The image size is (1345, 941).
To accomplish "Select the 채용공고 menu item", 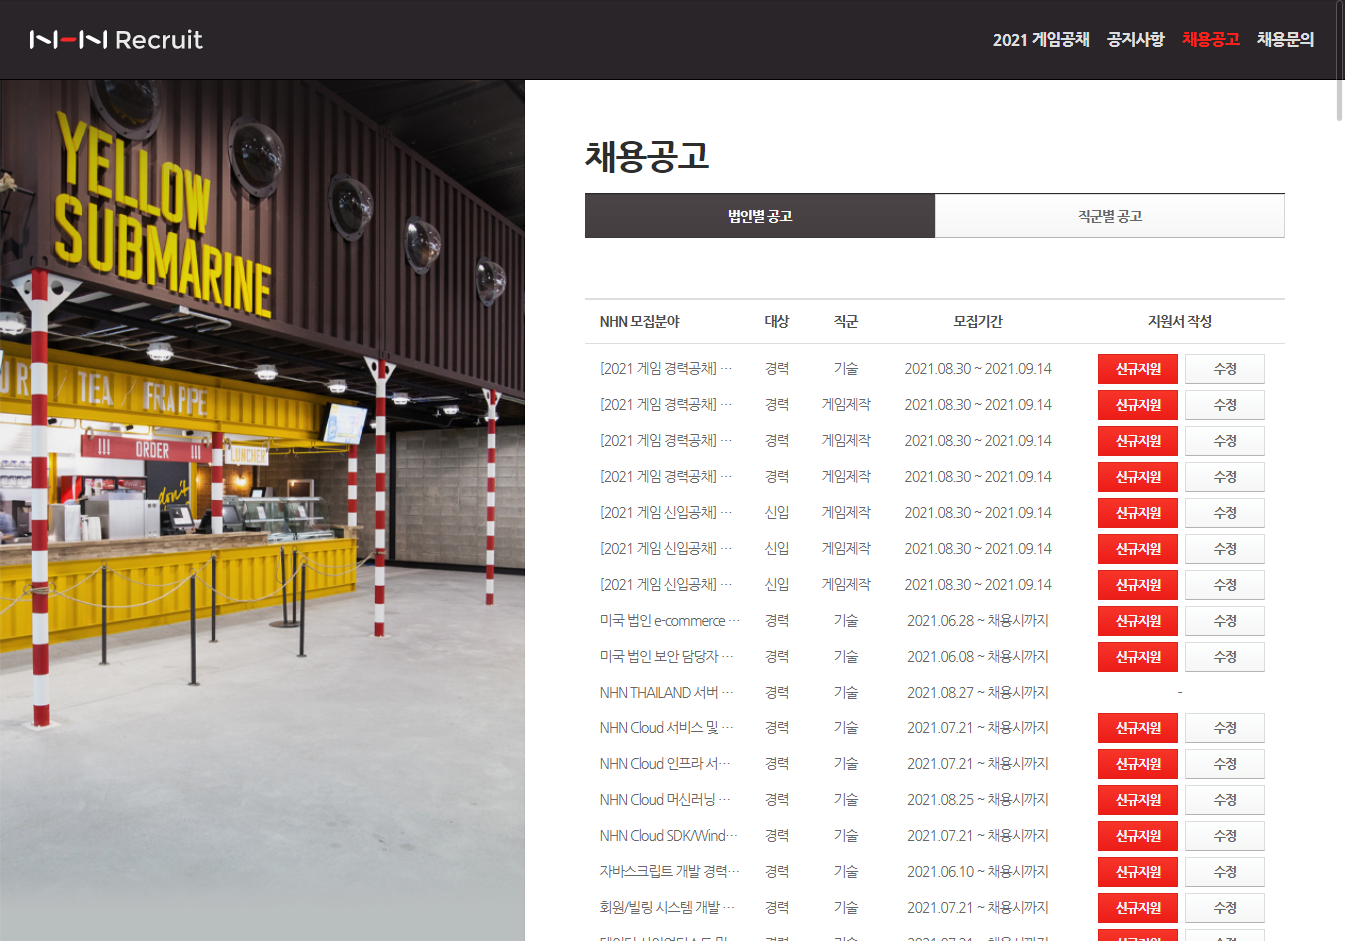I will 1211,40.
